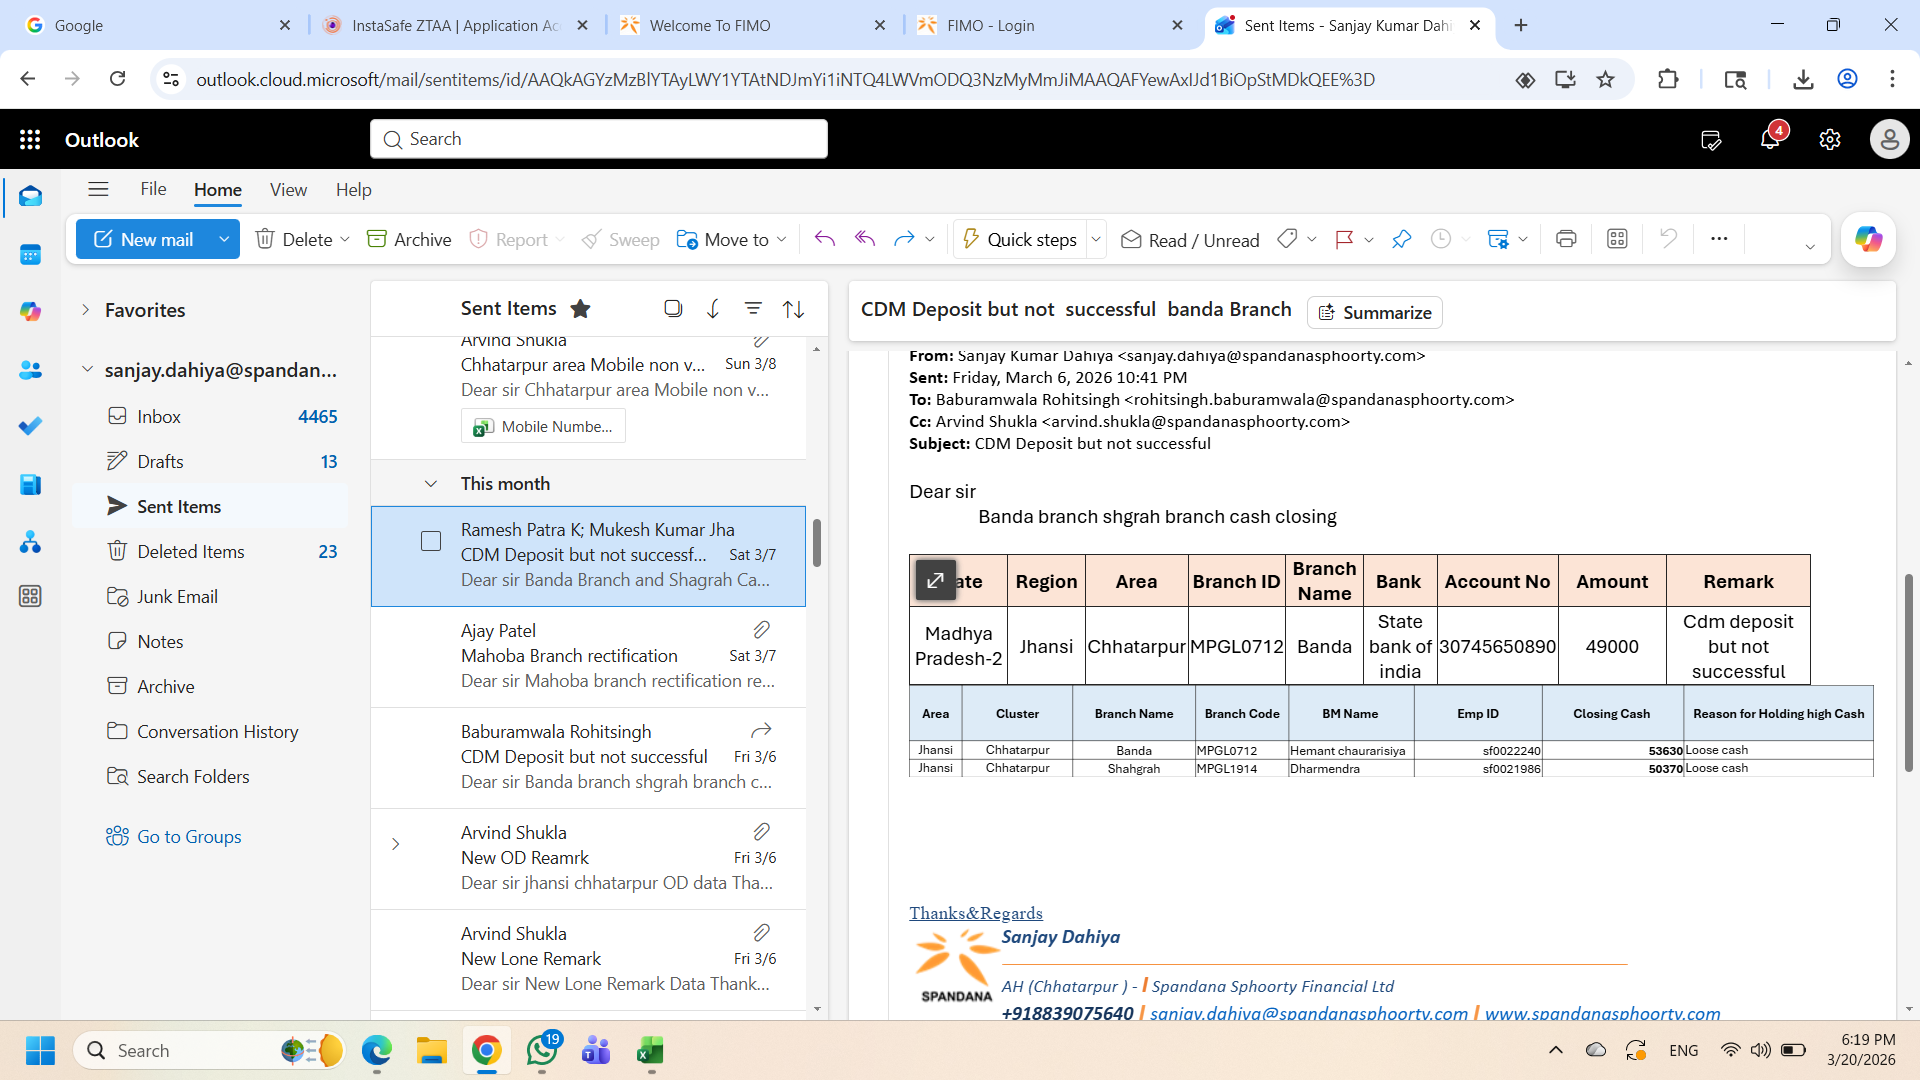Click the Pin message icon
The height and width of the screenshot is (1080, 1920).
(x=1401, y=239)
